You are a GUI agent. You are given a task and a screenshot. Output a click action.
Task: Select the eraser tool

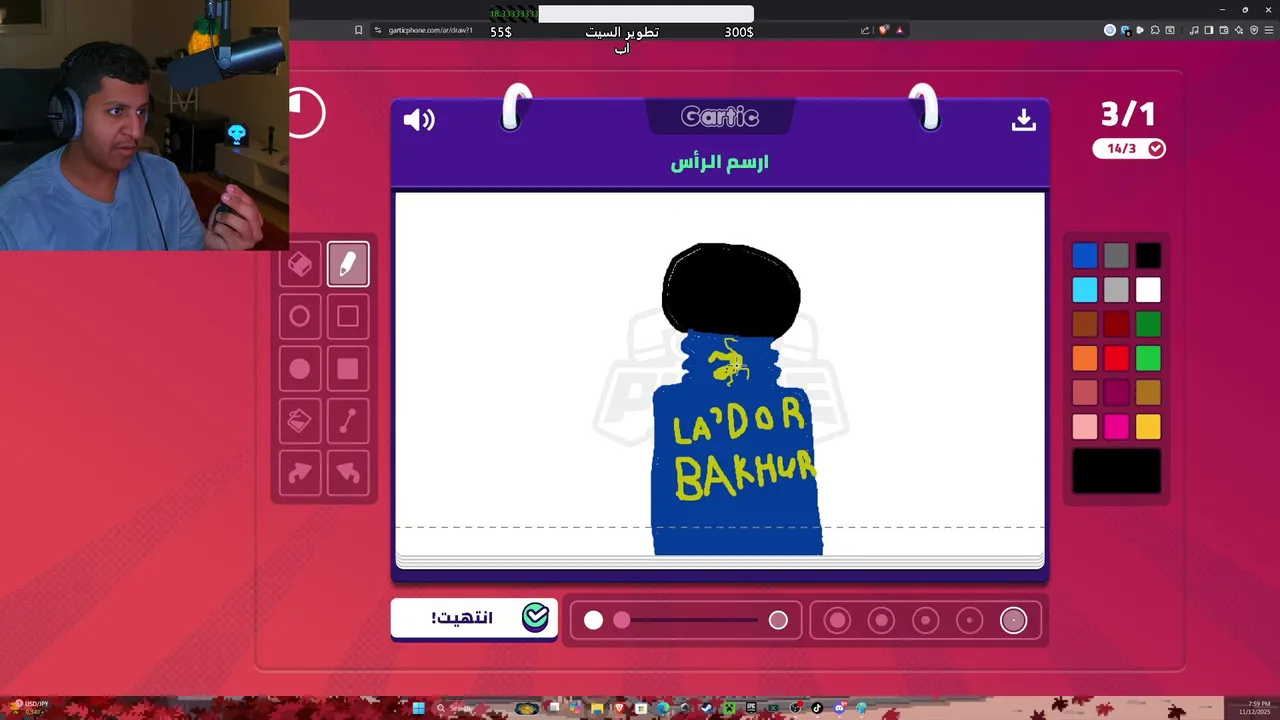tap(300, 264)
